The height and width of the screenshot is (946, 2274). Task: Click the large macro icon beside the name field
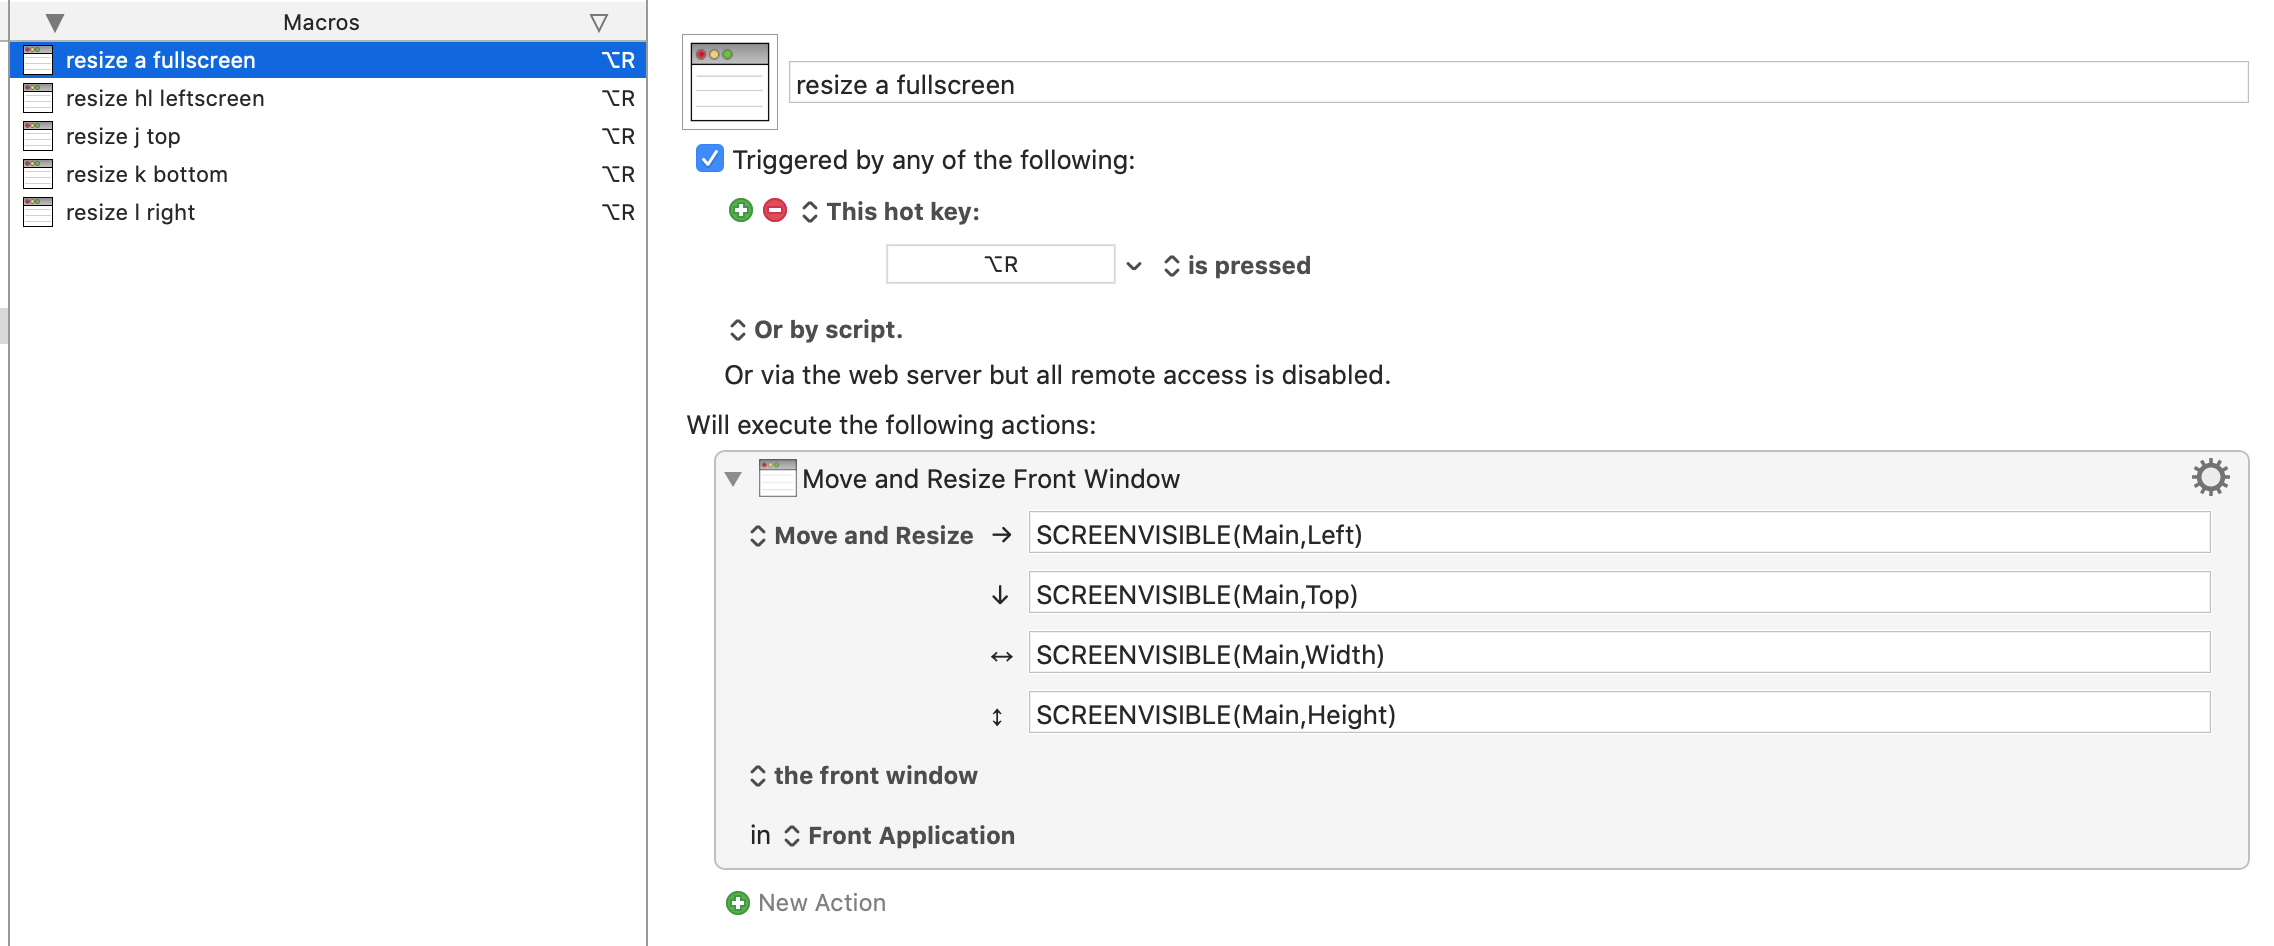tap(730, 82)
